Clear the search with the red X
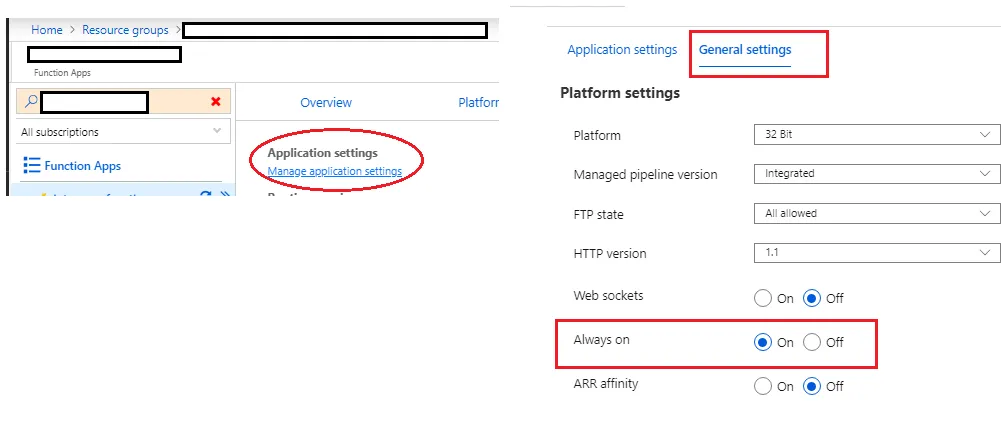The width and height of the screenshot is (1001, 439). point(216,102)
